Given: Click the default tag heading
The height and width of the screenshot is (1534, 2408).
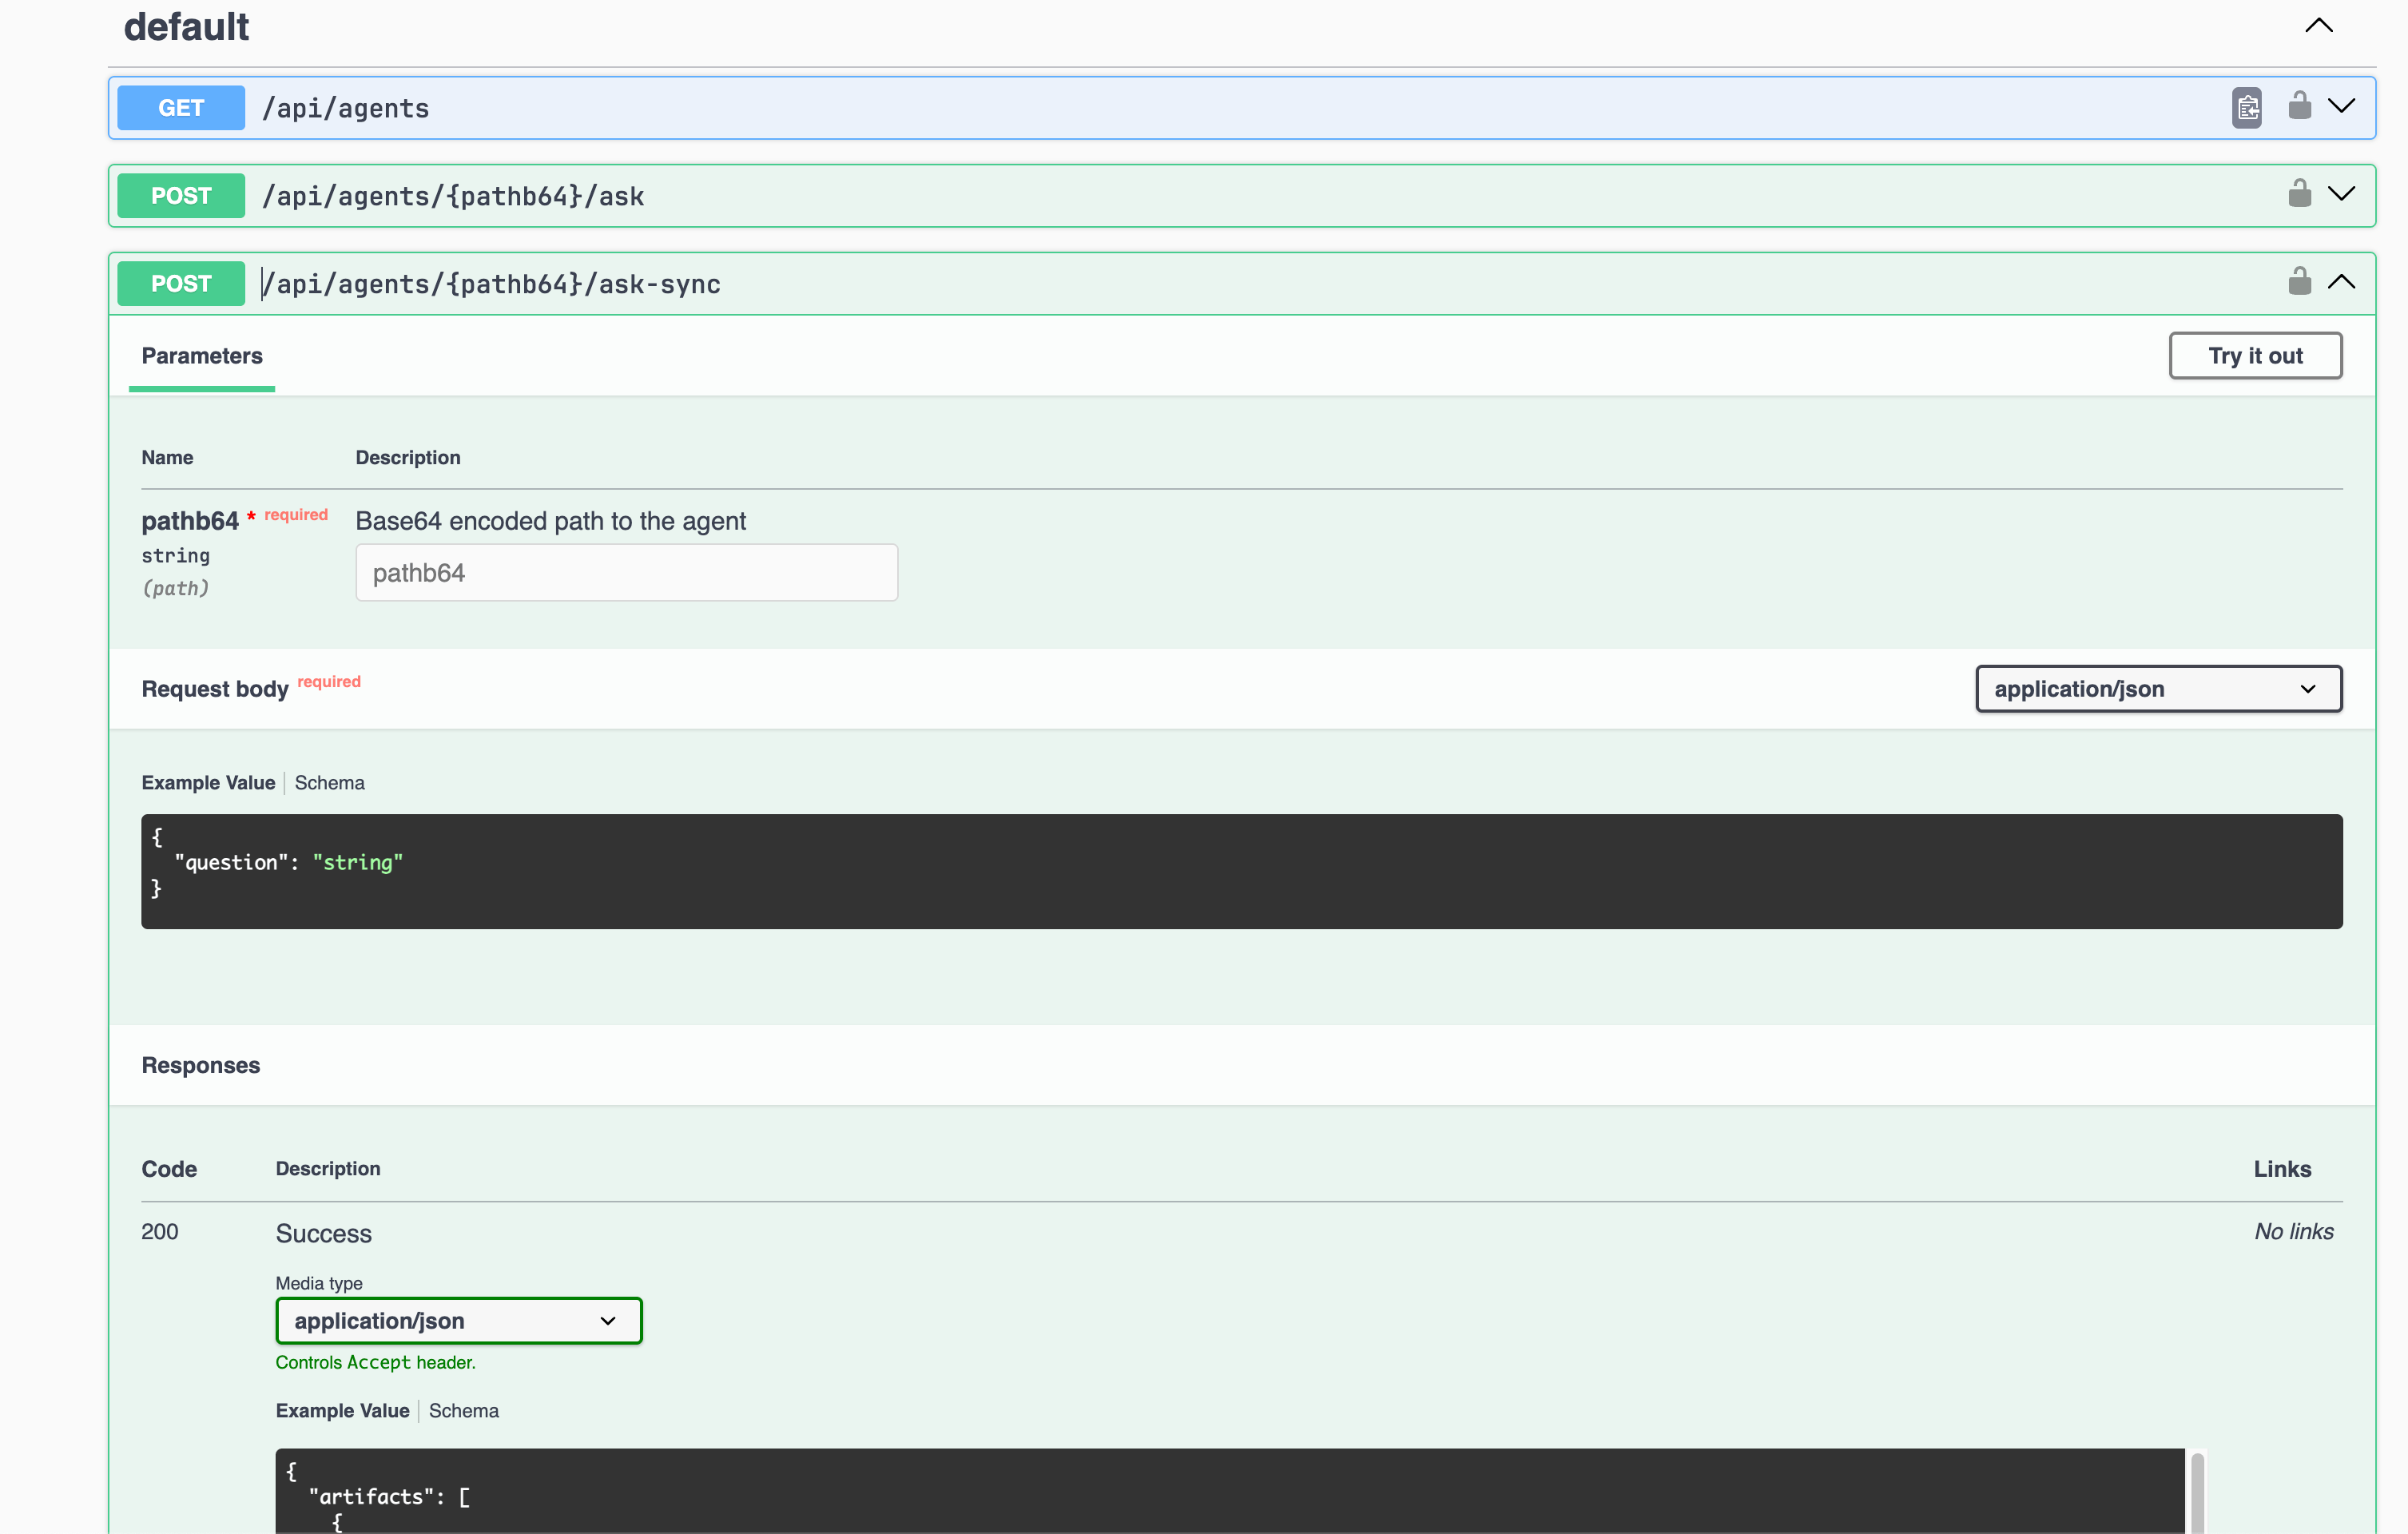Looking at the screenshot, I should tap(186, 27).
